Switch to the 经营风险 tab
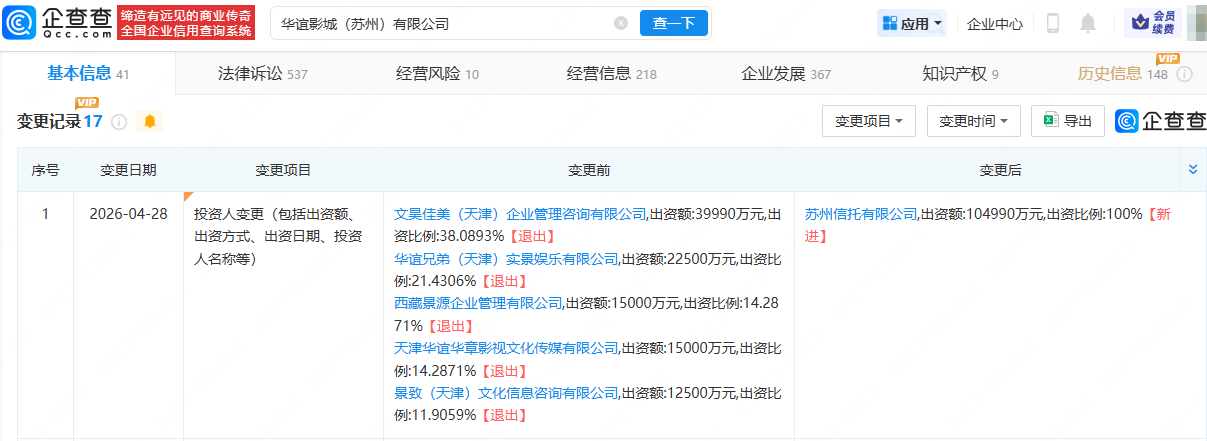Screen dimensions: 1207x441 [x=437, y=74]
